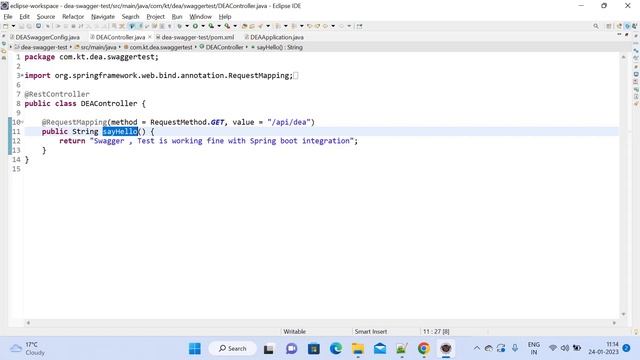Image resolution: width=640 pixels, height=360 pixels.
Task: Open the Back navigation history dropdown
Action: click(333, 26)
